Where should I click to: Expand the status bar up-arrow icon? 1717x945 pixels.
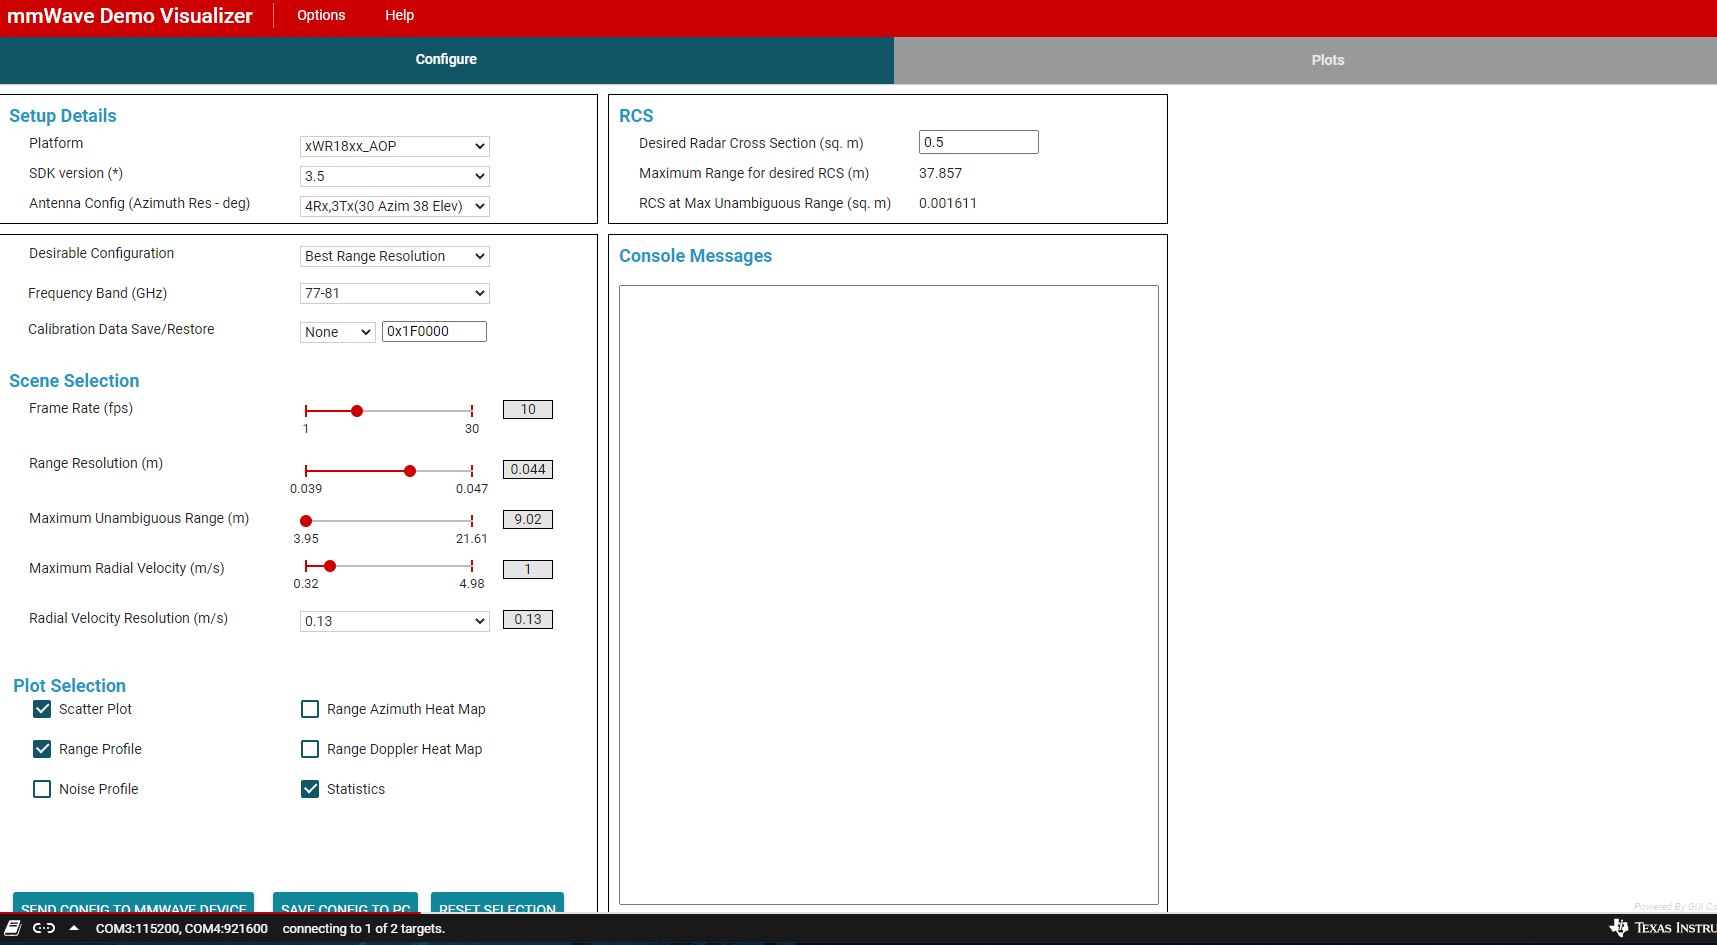point(74,928)
